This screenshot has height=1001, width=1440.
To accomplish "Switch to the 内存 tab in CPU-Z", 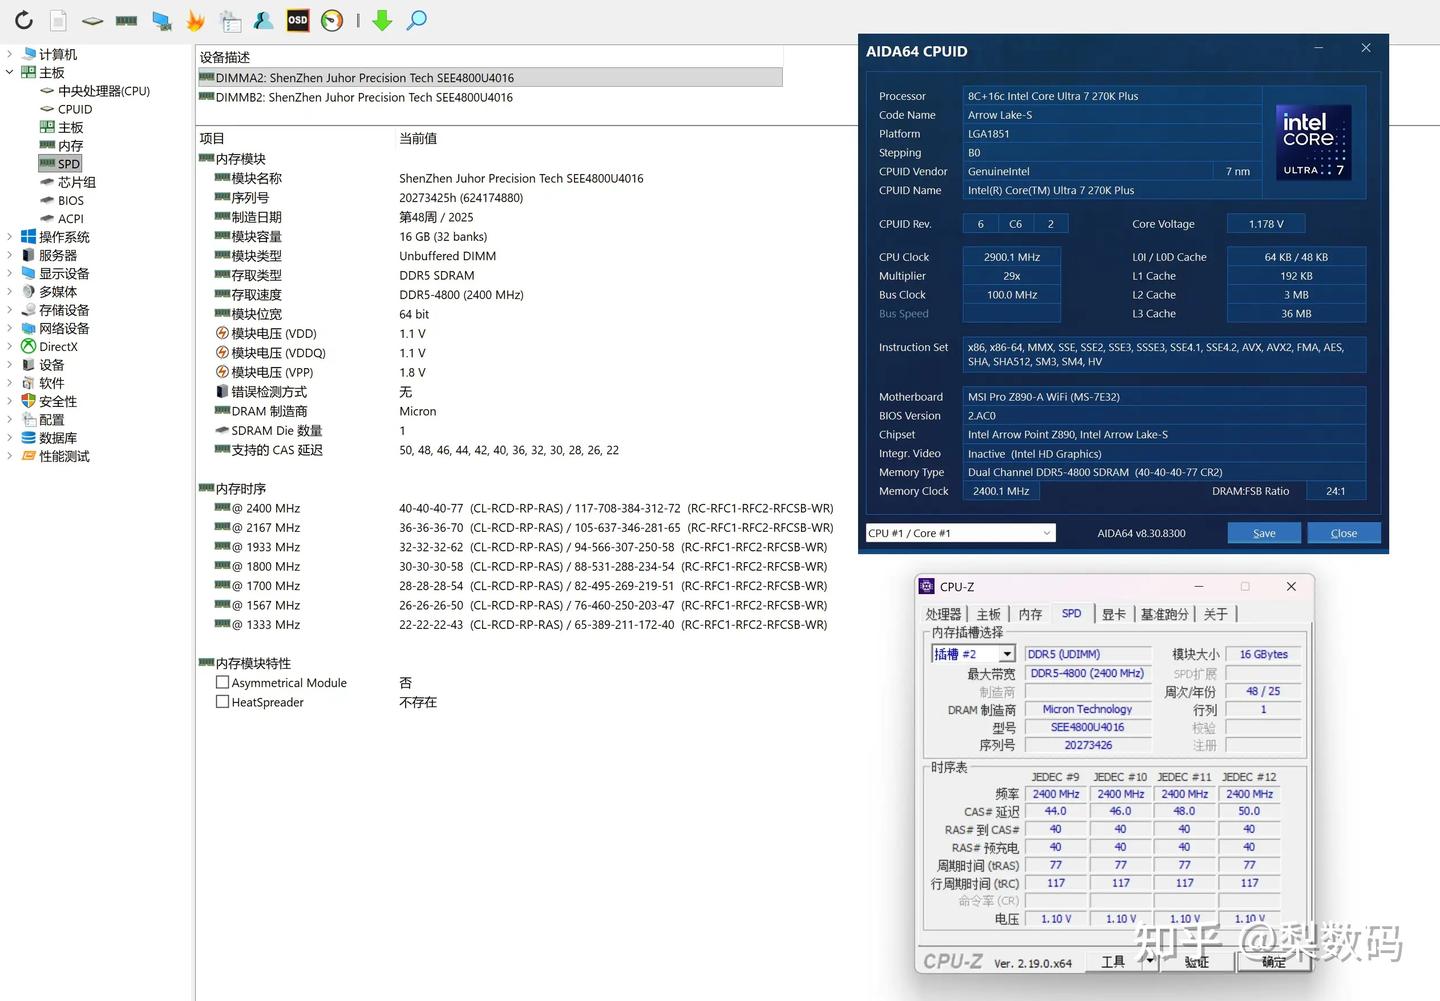I will (1030, 614).
